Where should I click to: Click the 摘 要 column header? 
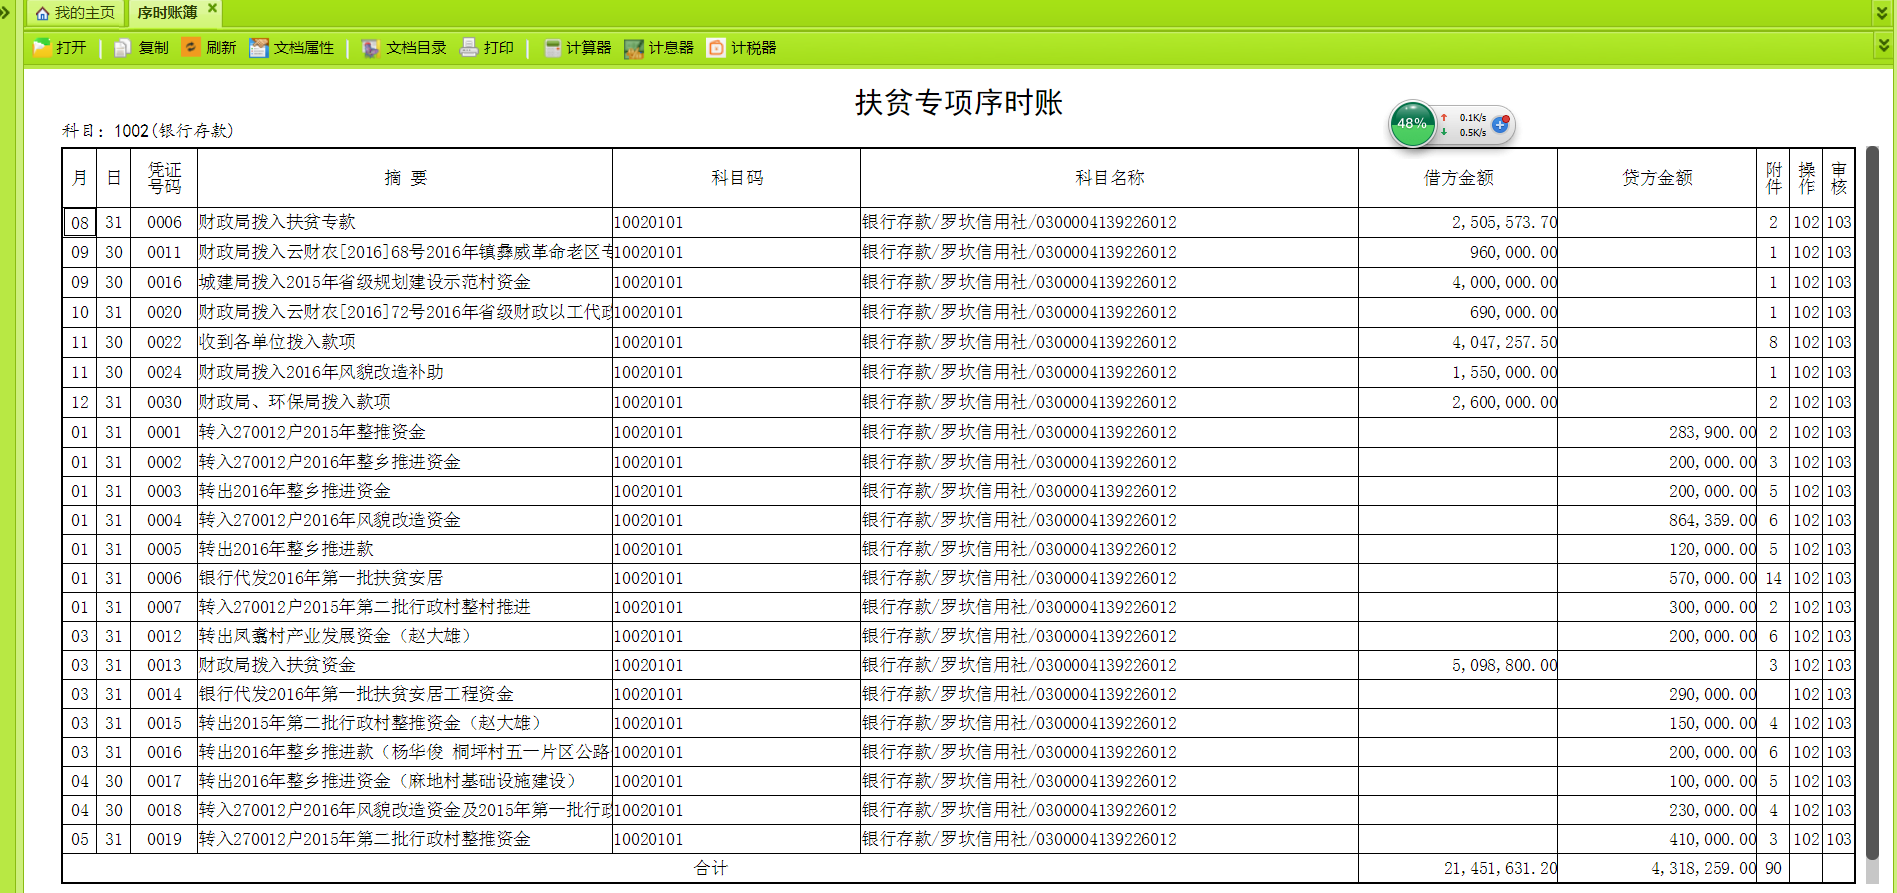pos(405,178)
